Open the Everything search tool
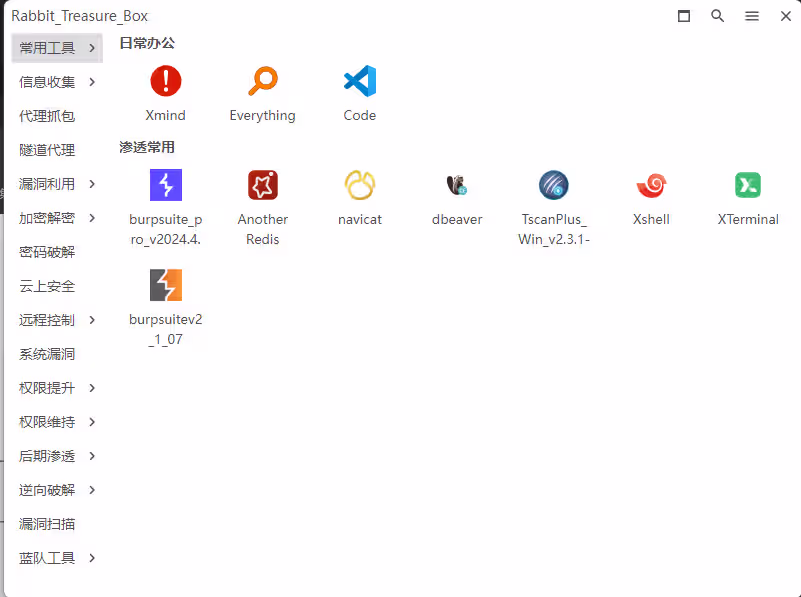801x597 pixels. click(x=262, y=82)
